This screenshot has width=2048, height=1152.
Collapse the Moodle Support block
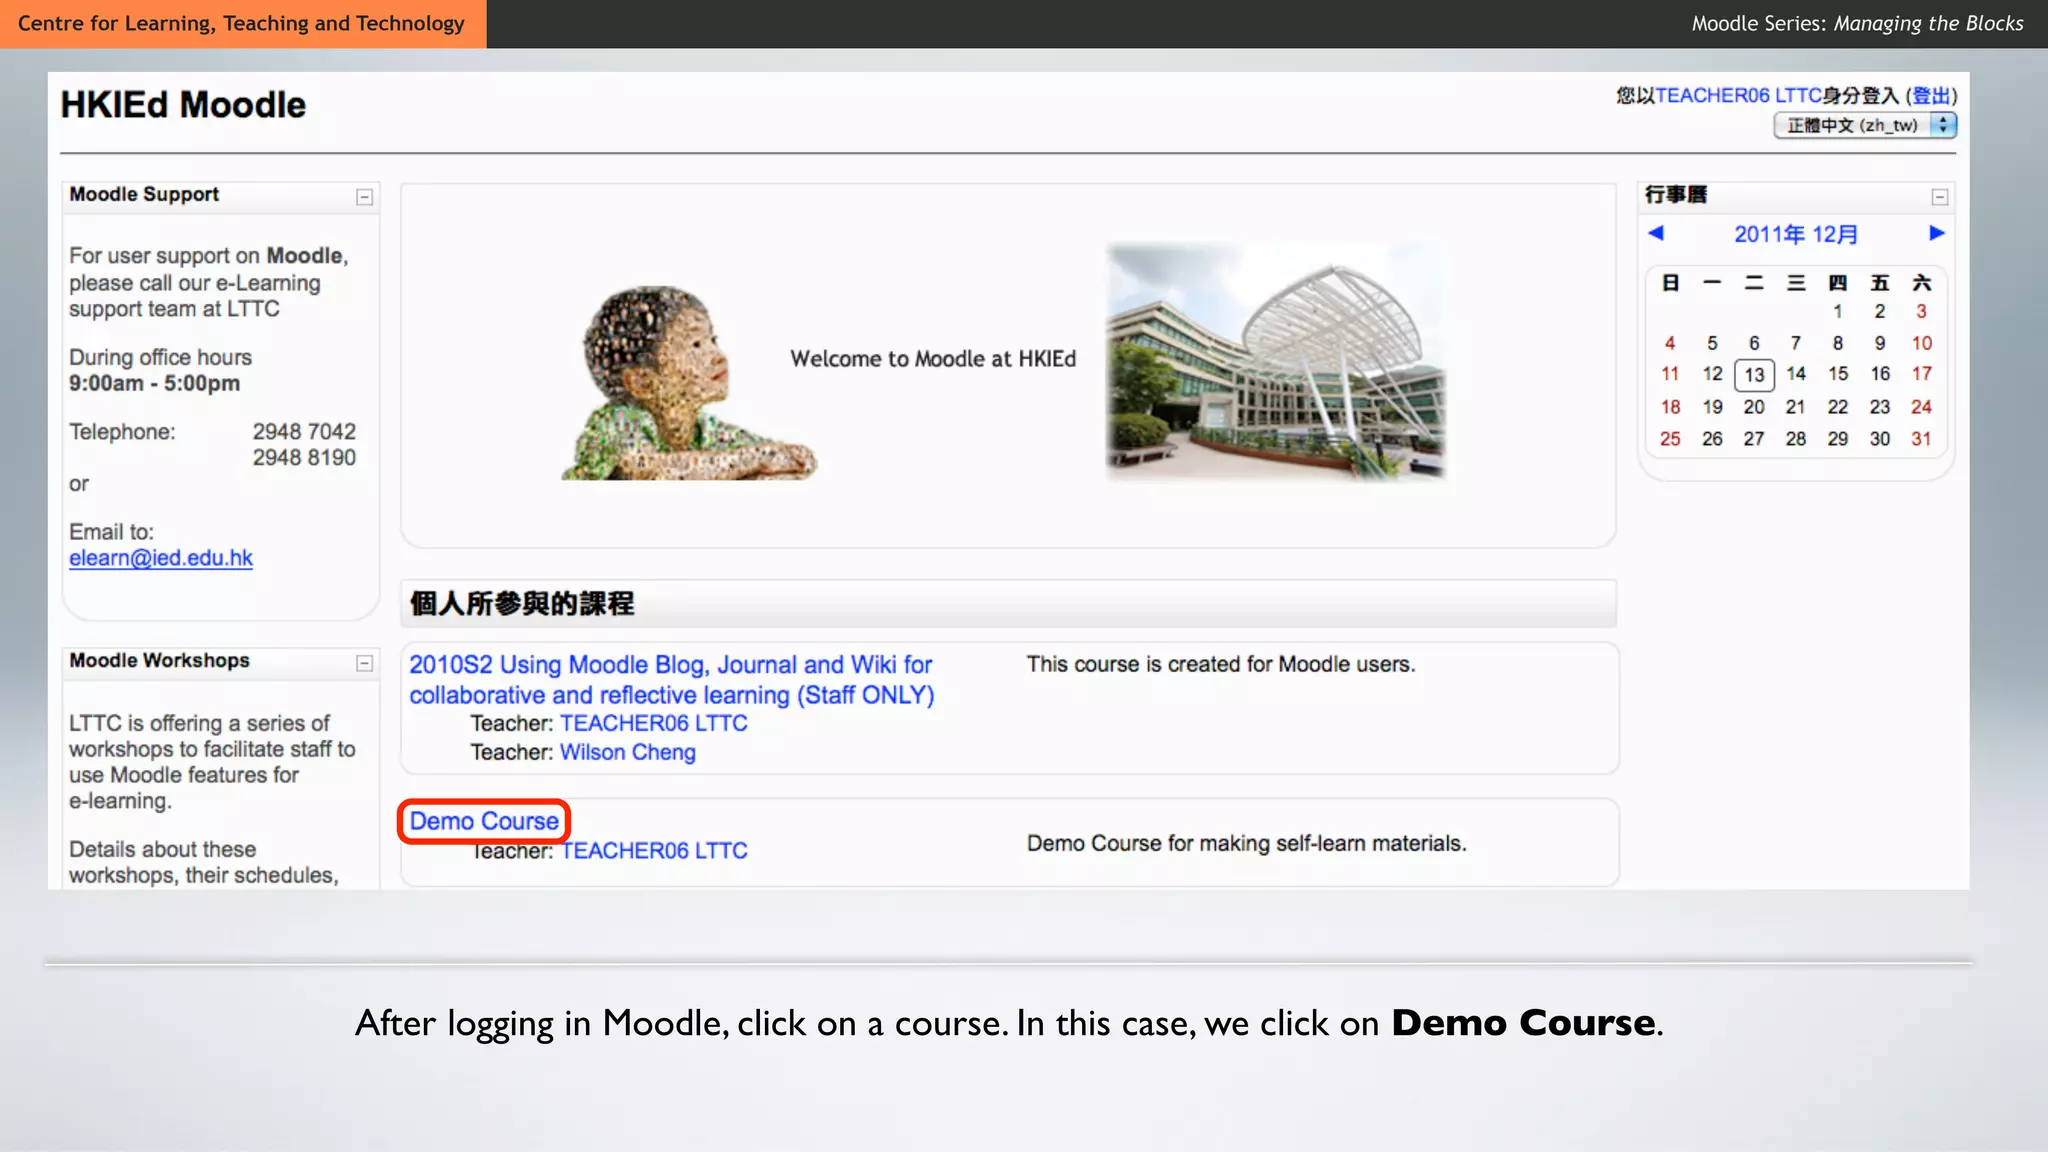click(x=365, y=197)
